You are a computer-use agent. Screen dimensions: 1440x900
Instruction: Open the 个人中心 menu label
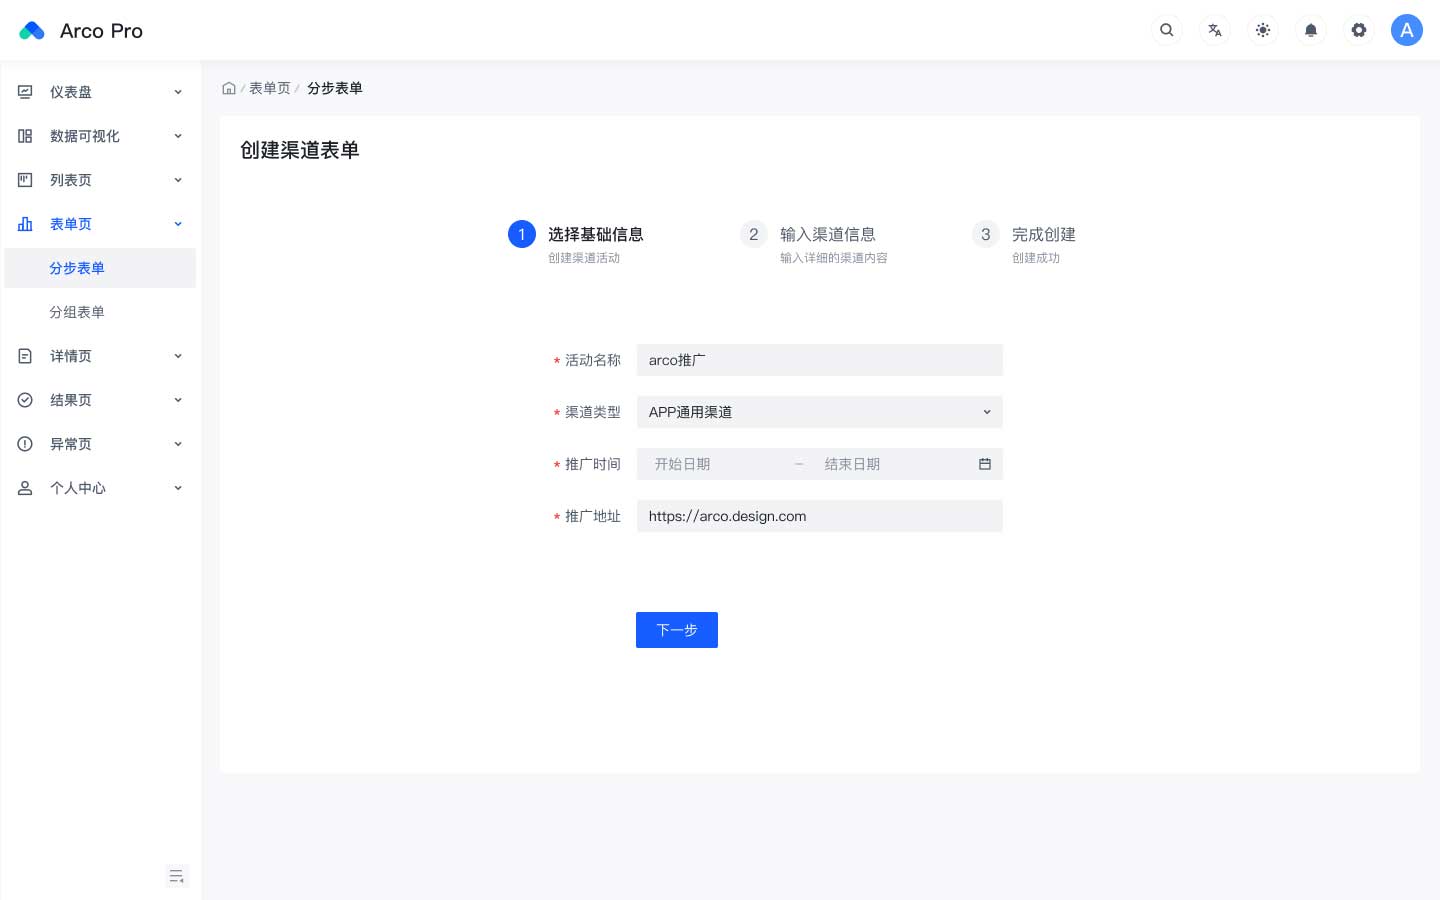click(78, 488)
